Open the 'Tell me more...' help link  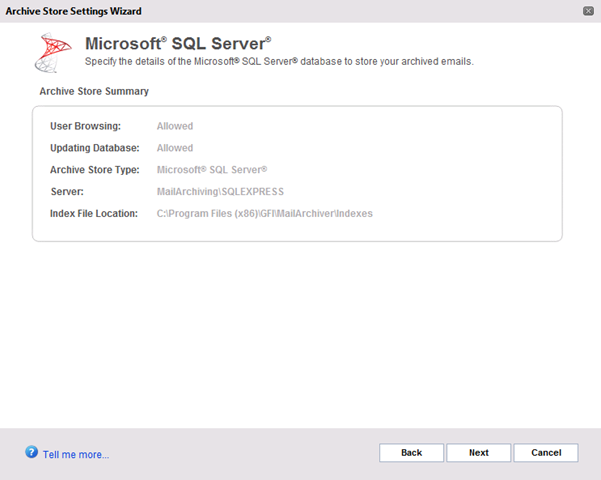click(x=76, y=454)
